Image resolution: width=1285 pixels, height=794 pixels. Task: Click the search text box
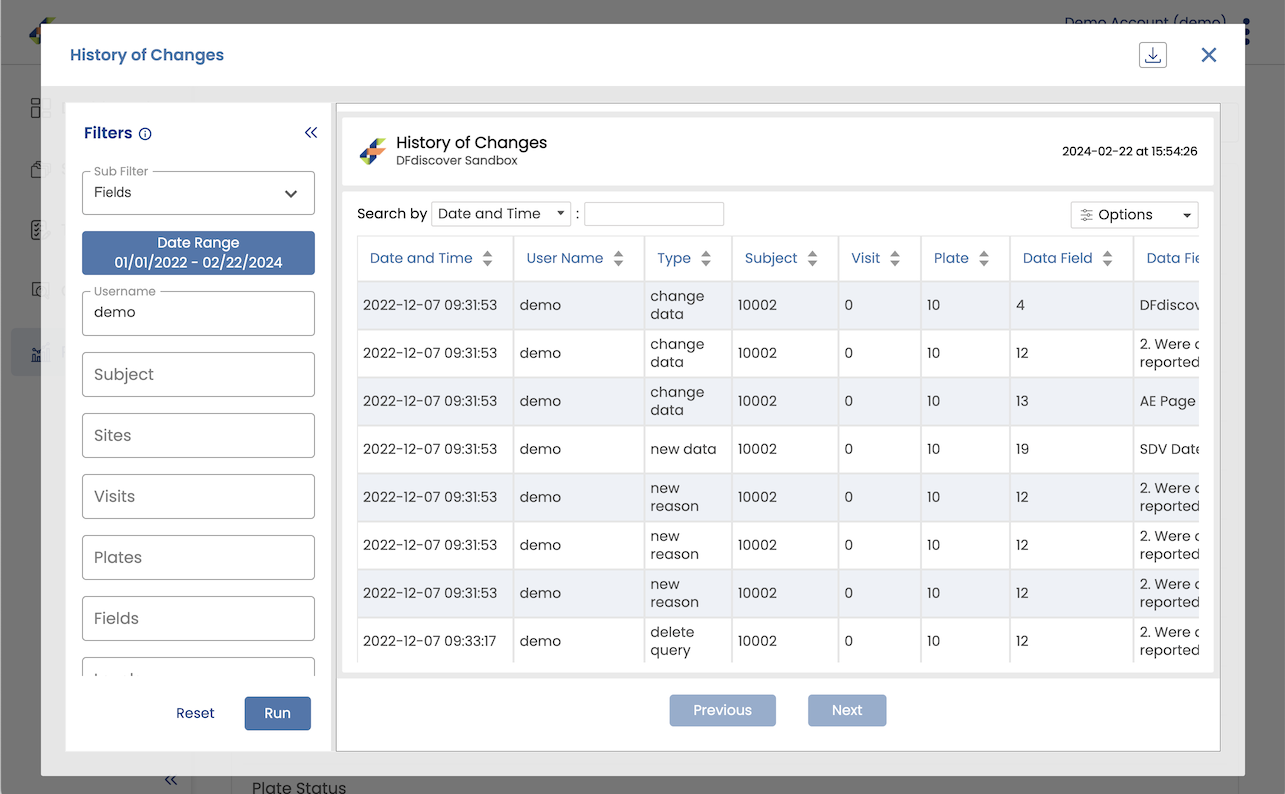[x=654, y=214]
